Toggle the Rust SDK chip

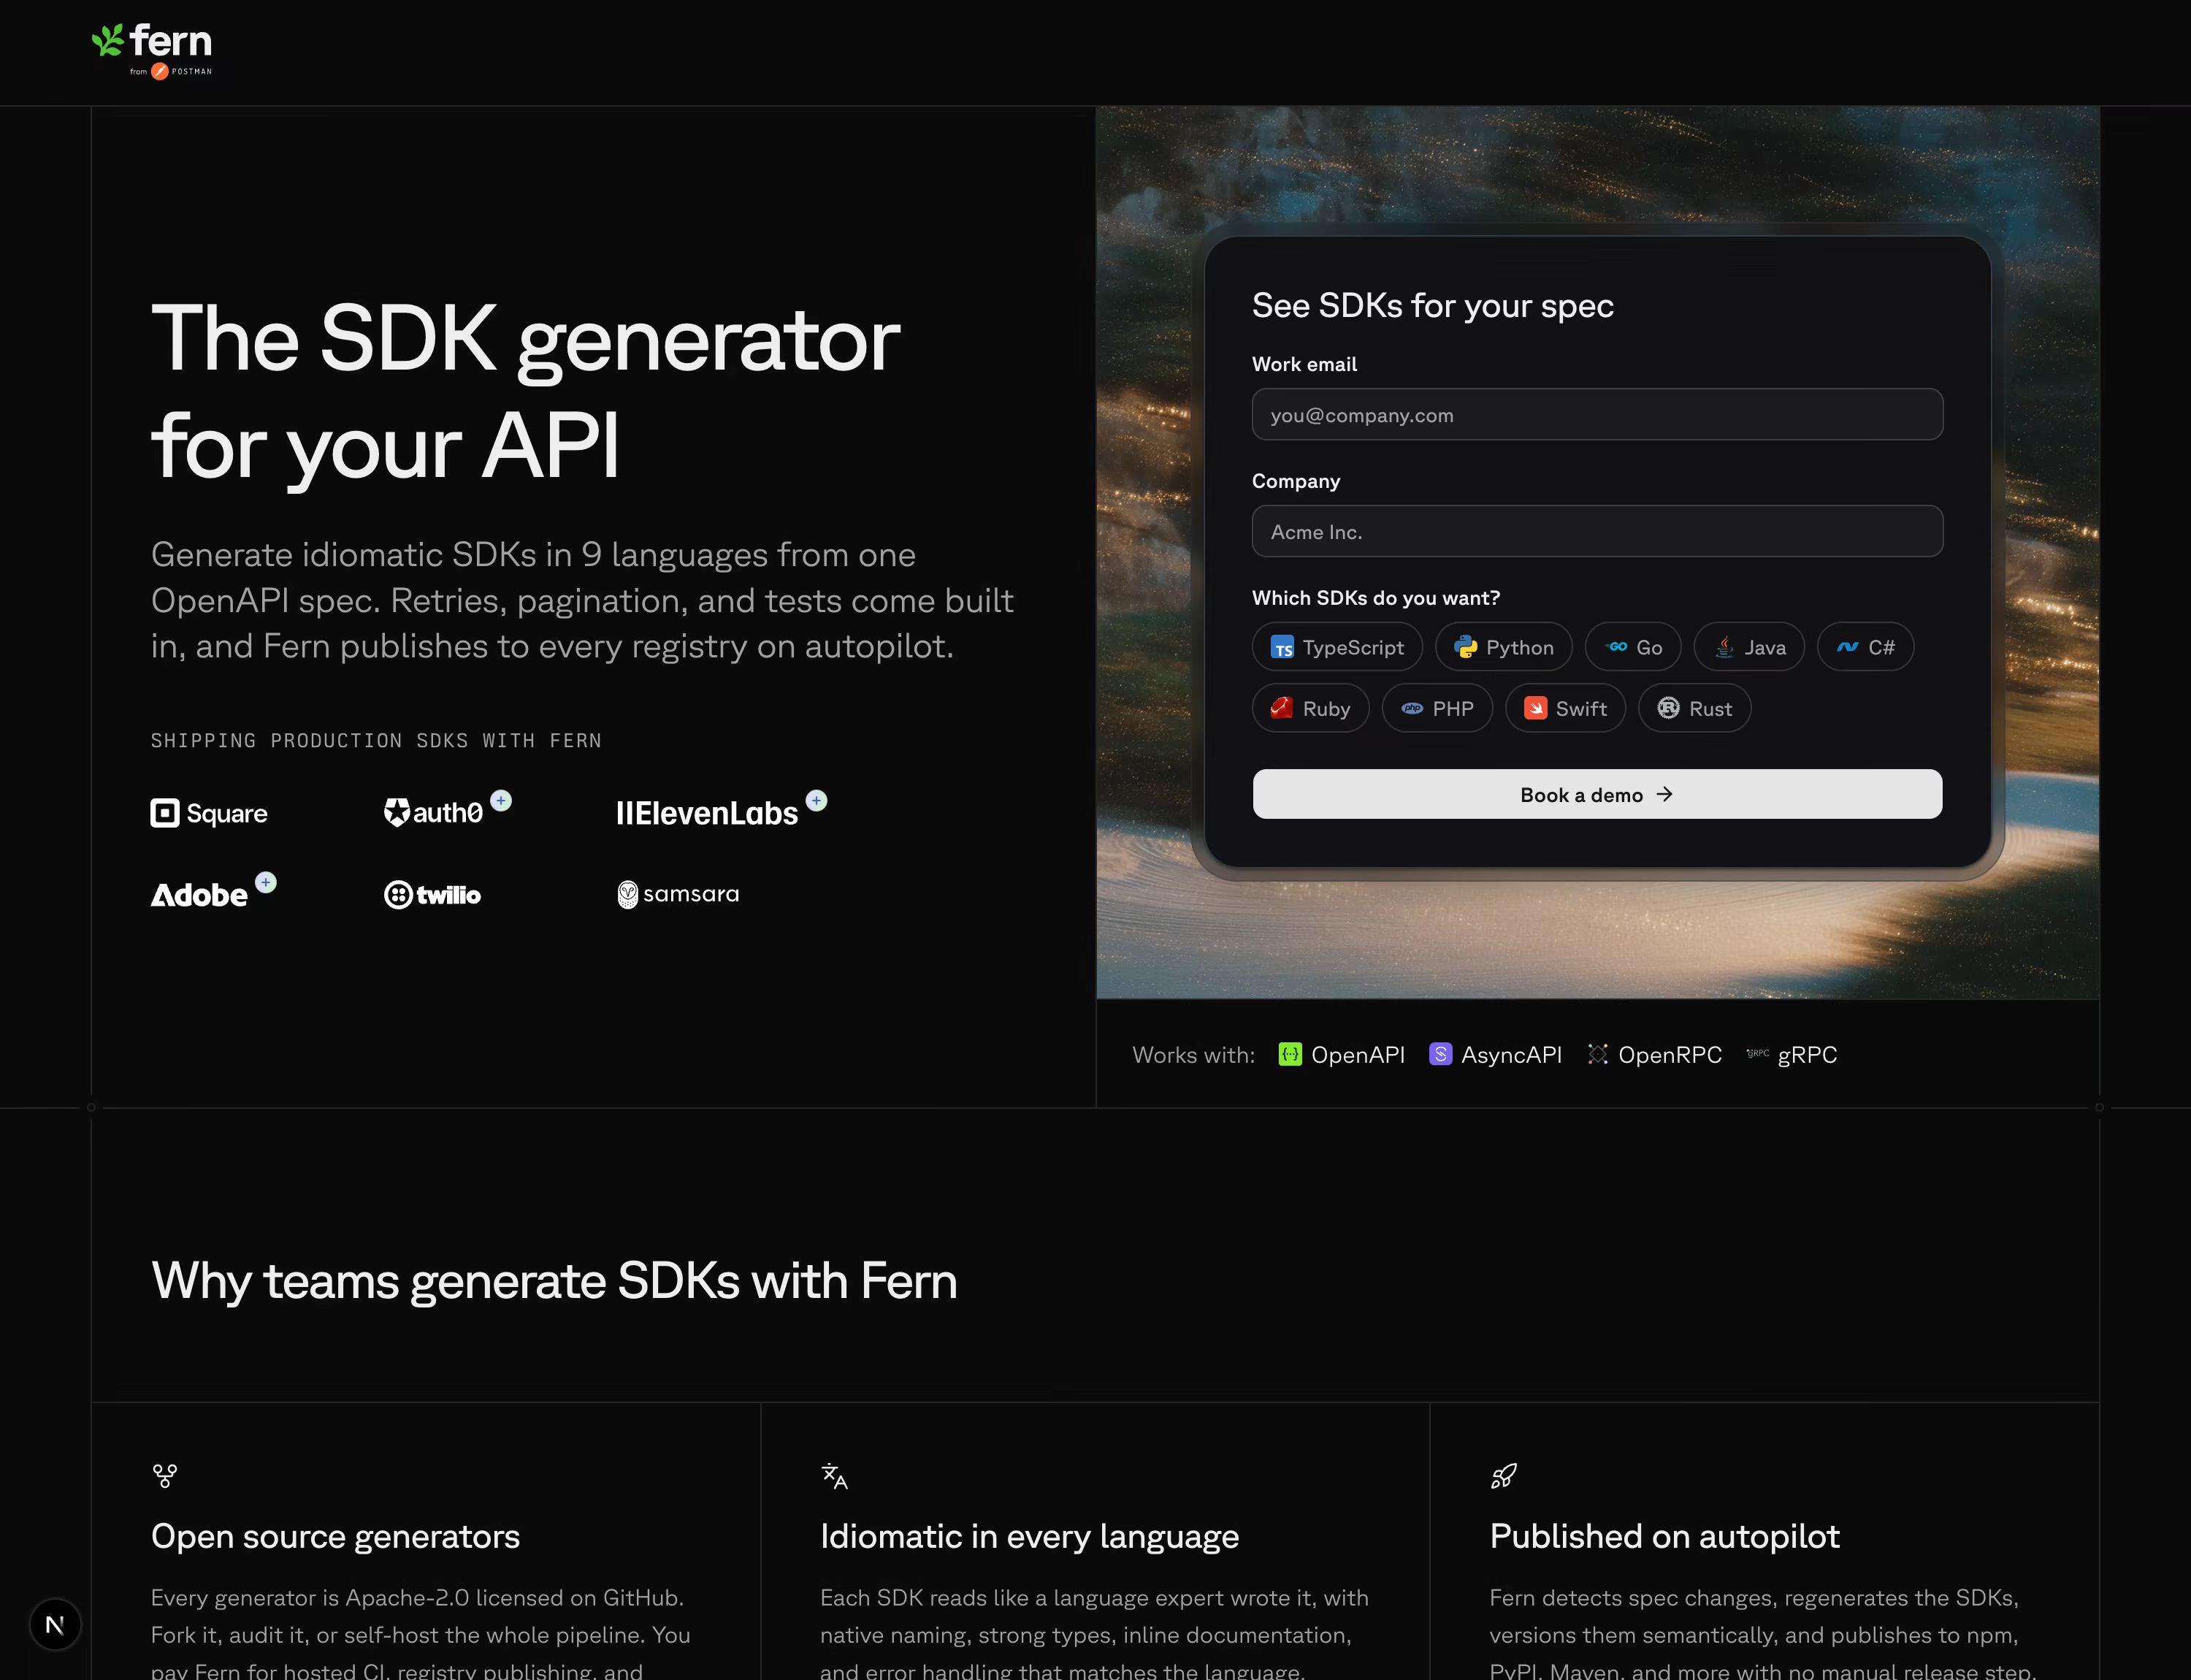1694,708
